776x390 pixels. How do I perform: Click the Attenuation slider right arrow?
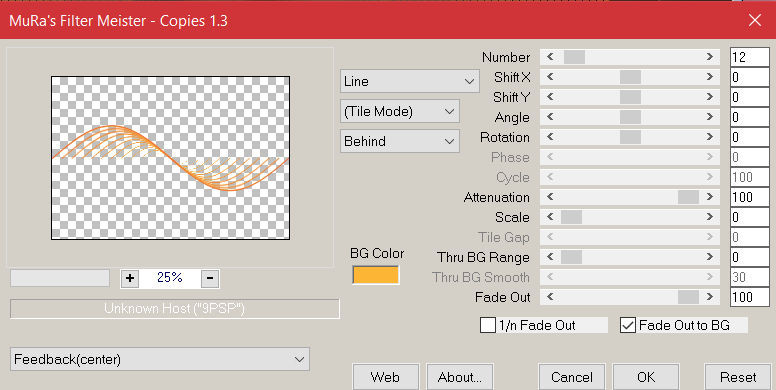710,197
